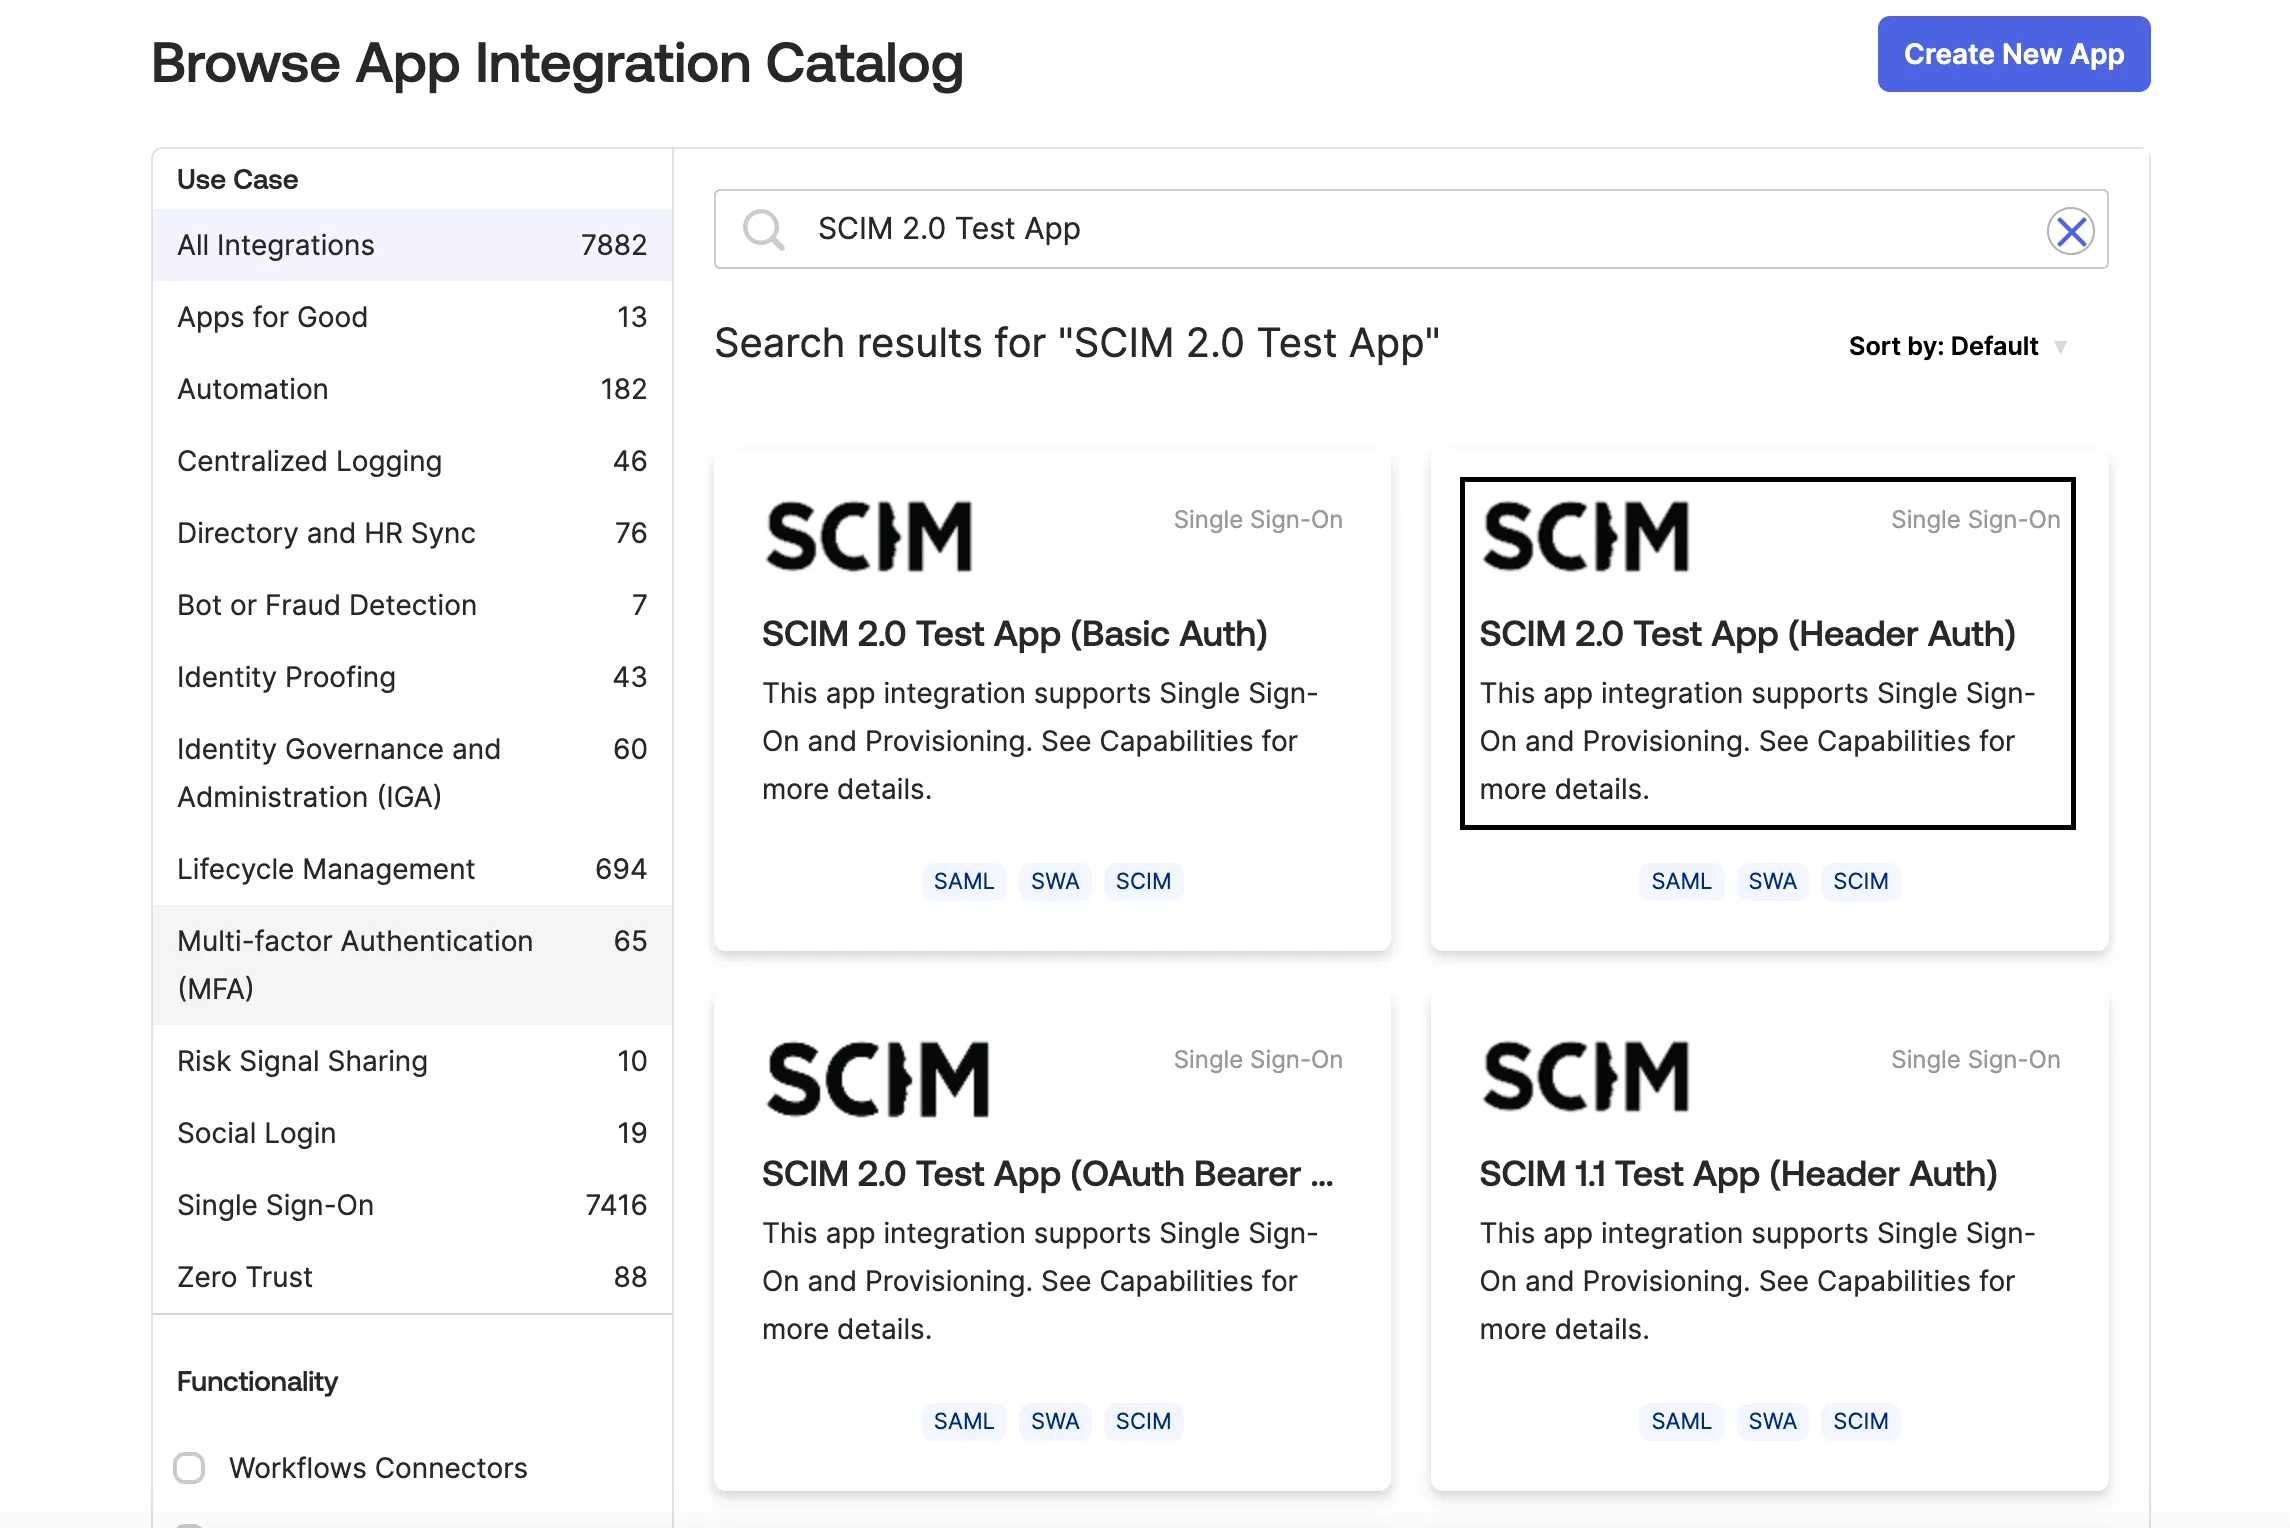
Task: Open the Sort by Default dropdown
Action: (1957, 346)
